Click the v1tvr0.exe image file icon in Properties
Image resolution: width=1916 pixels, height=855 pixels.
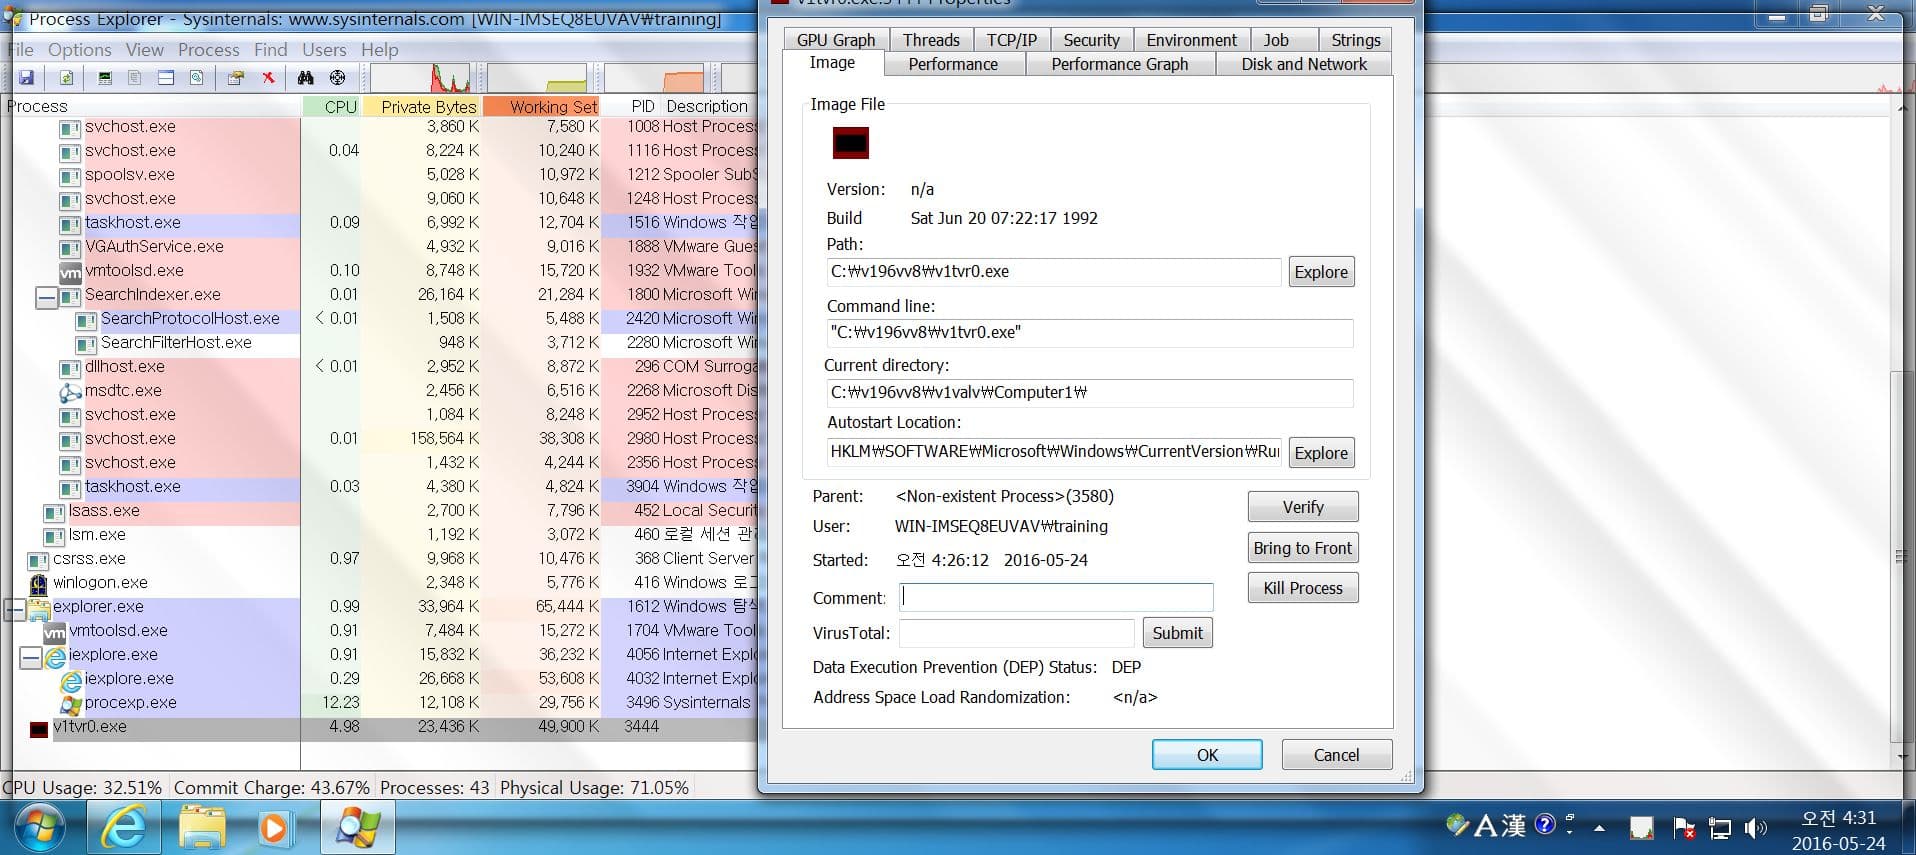point(851,143)
